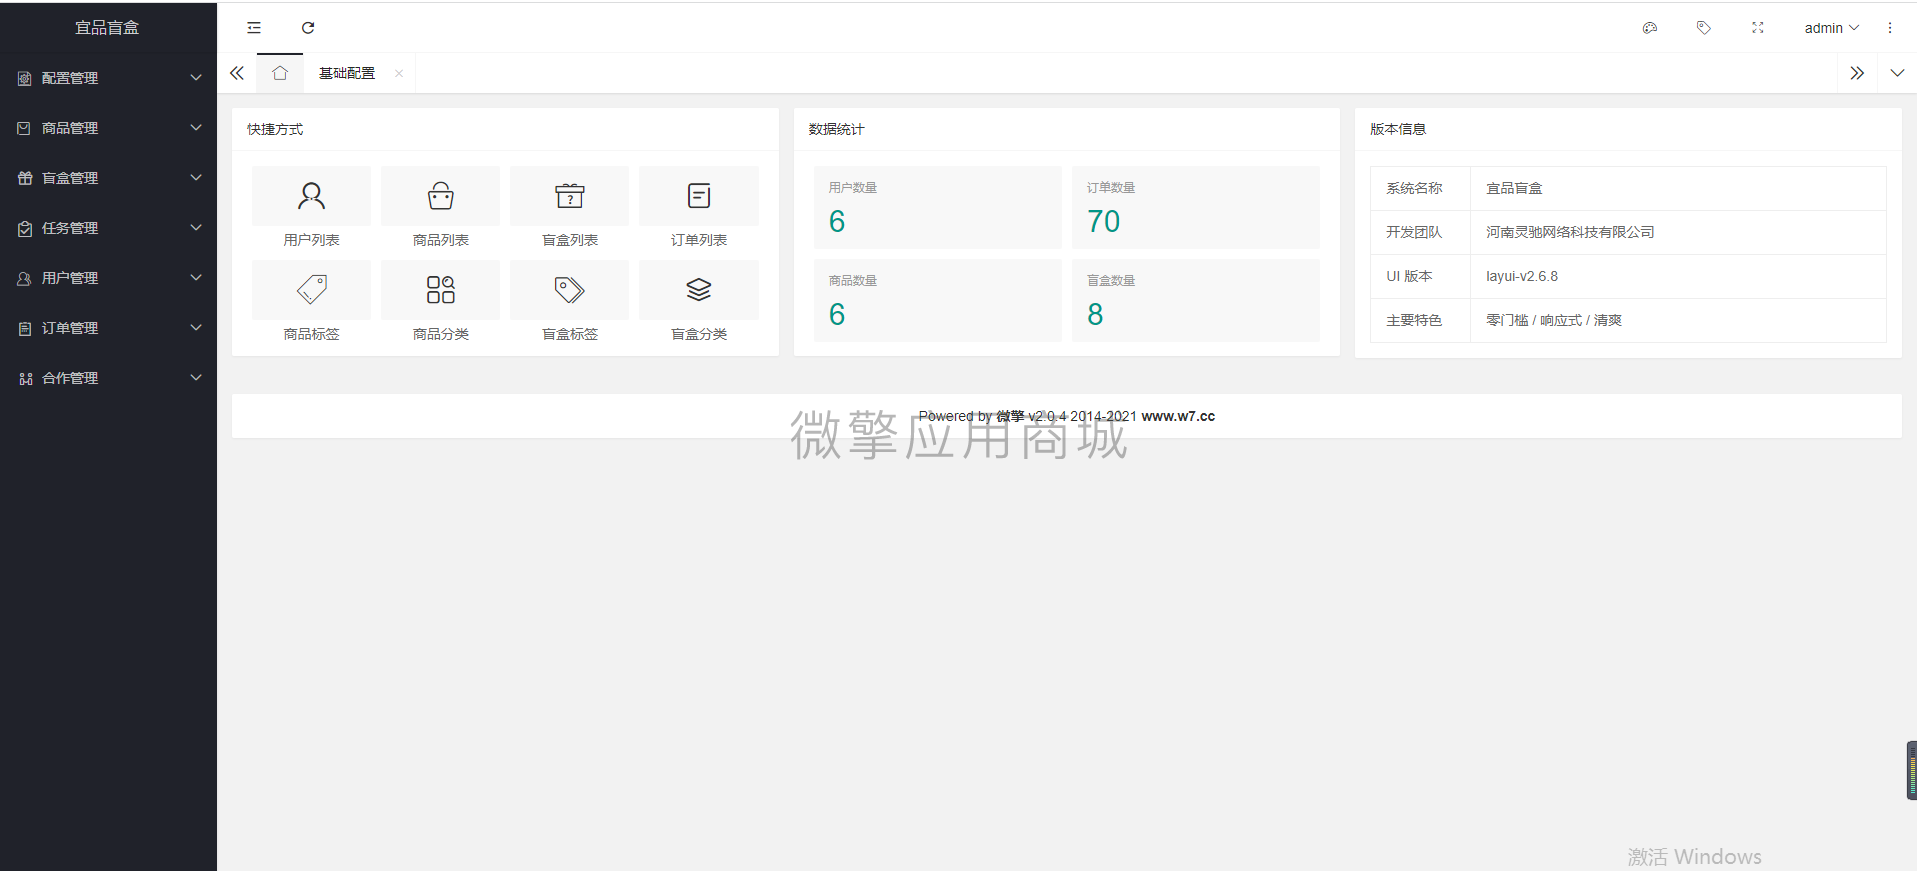1917x871 pixels.
Task: Click 零门槛 / 响应式 / 清爽 cell
Action: [x=1678, y=320]
